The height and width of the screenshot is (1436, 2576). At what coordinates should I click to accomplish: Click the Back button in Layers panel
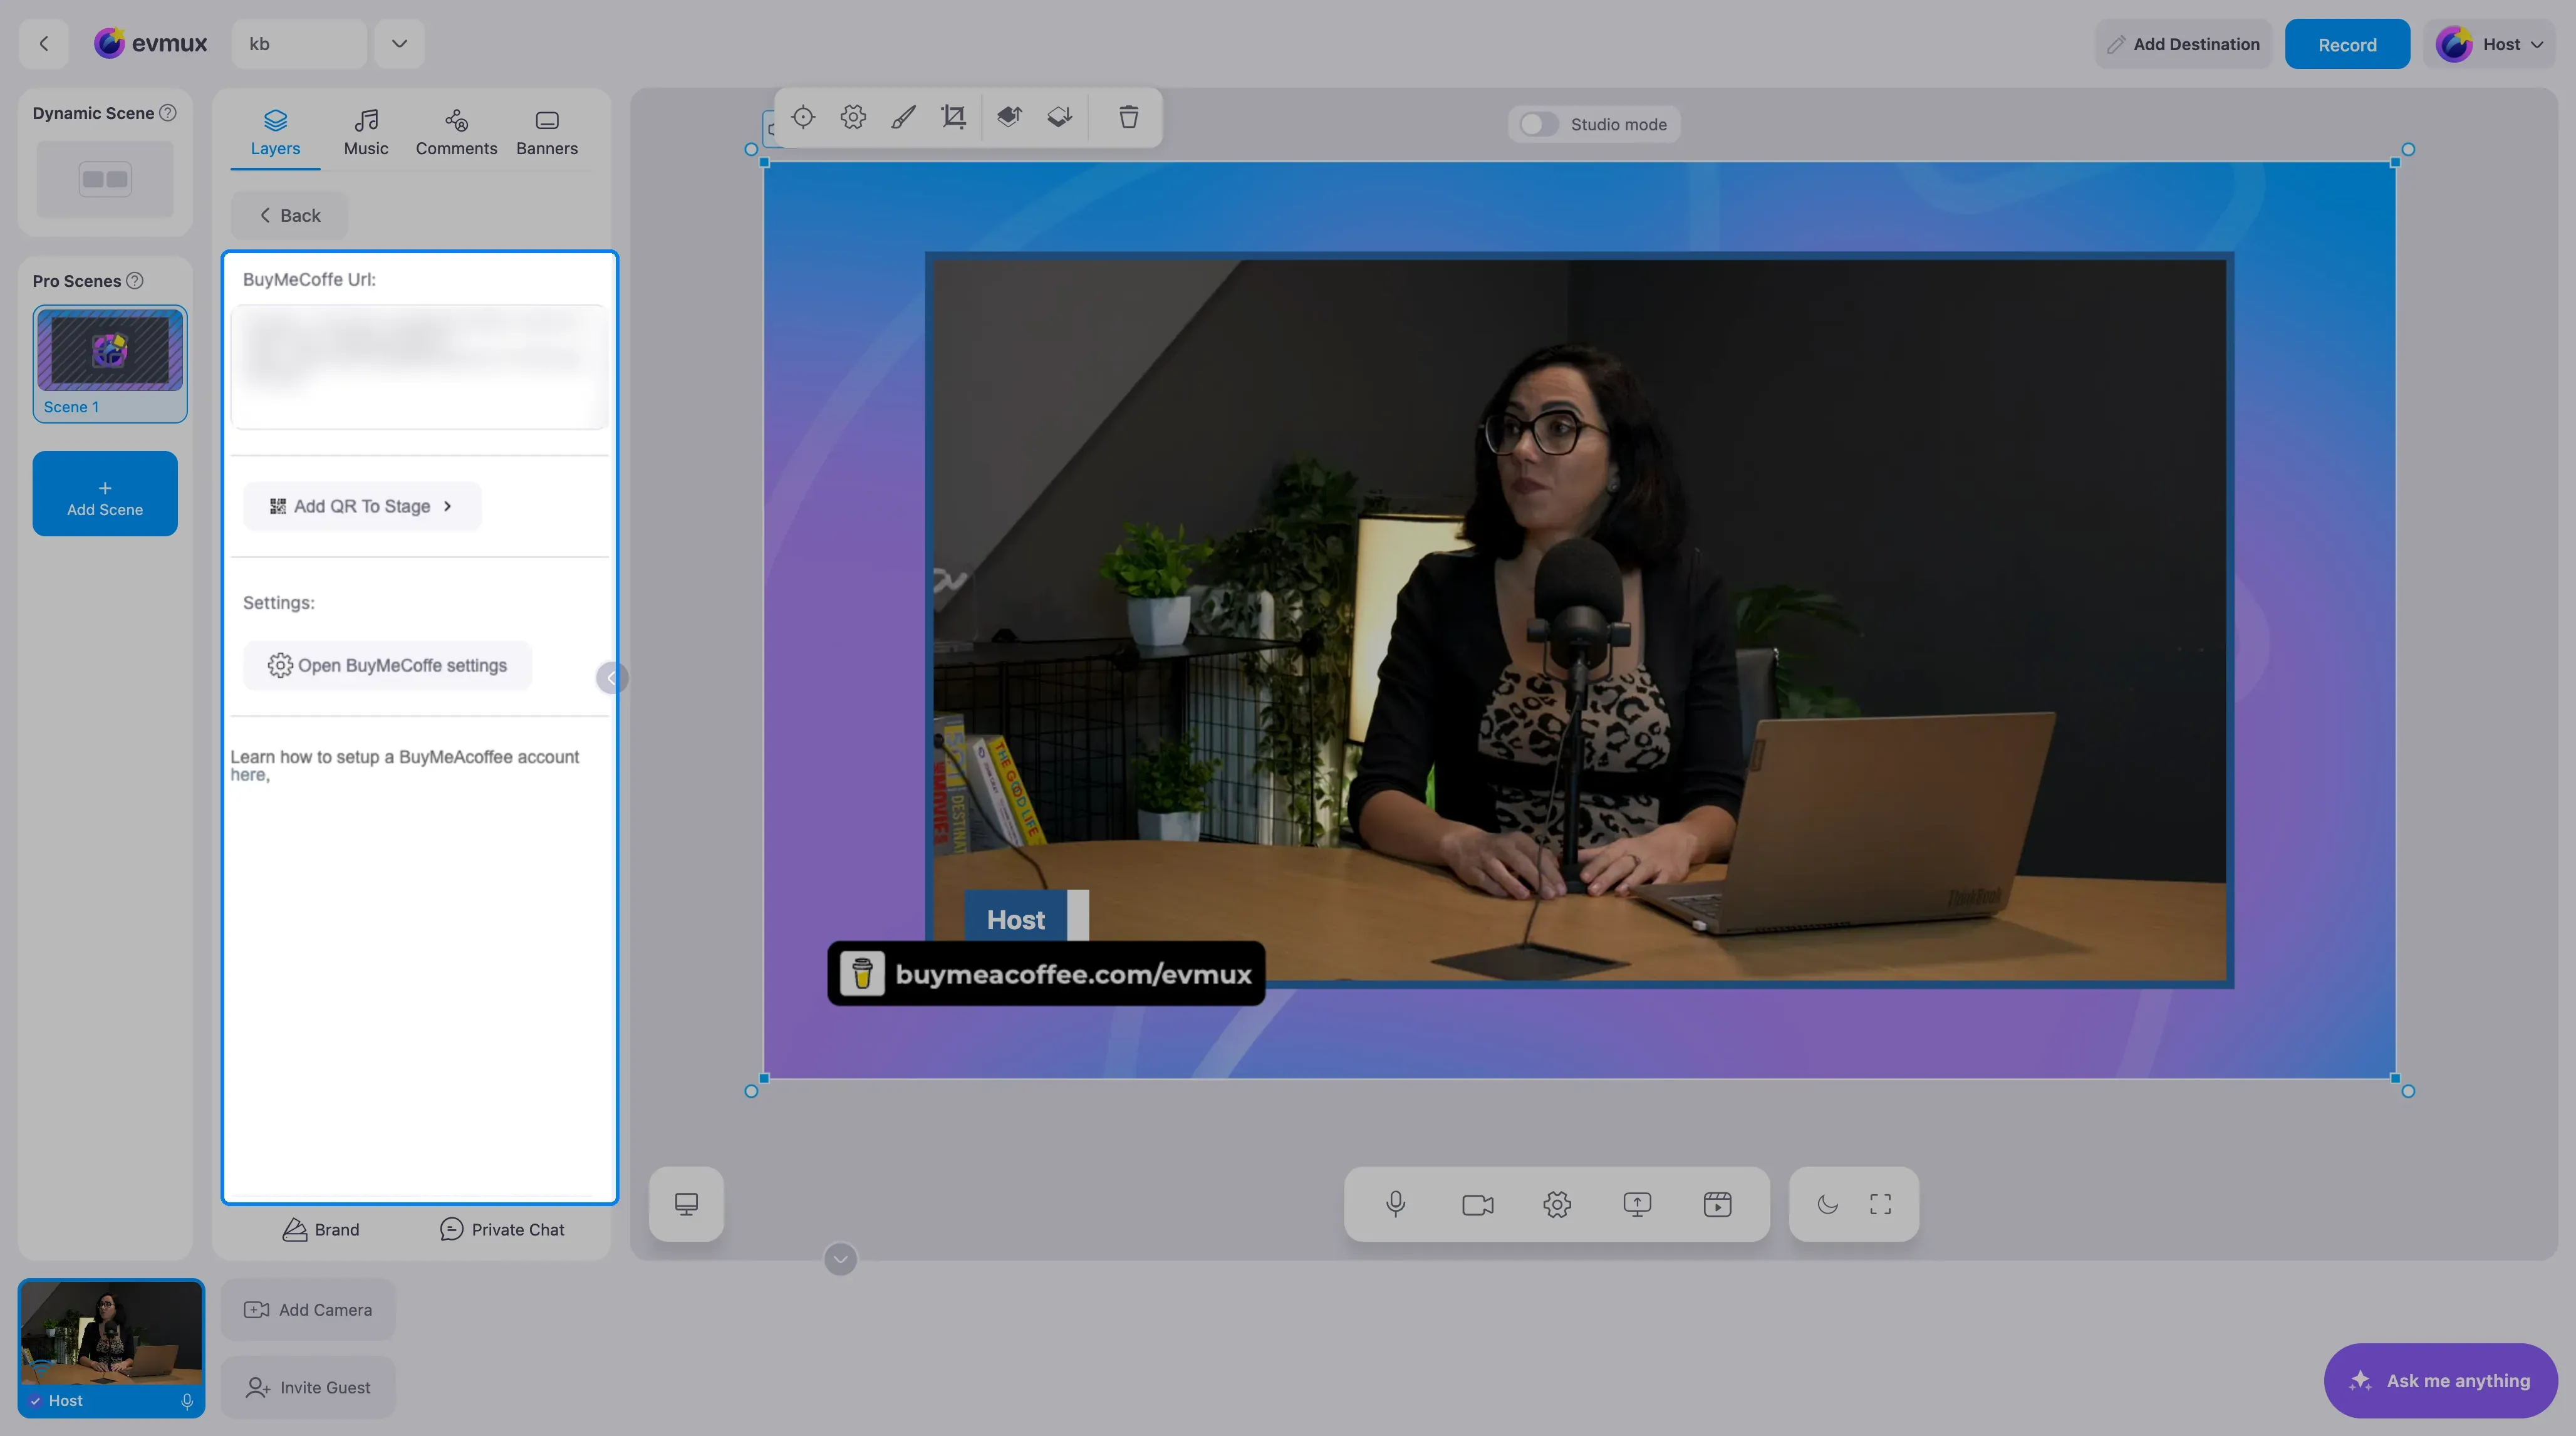click(290, 215)
